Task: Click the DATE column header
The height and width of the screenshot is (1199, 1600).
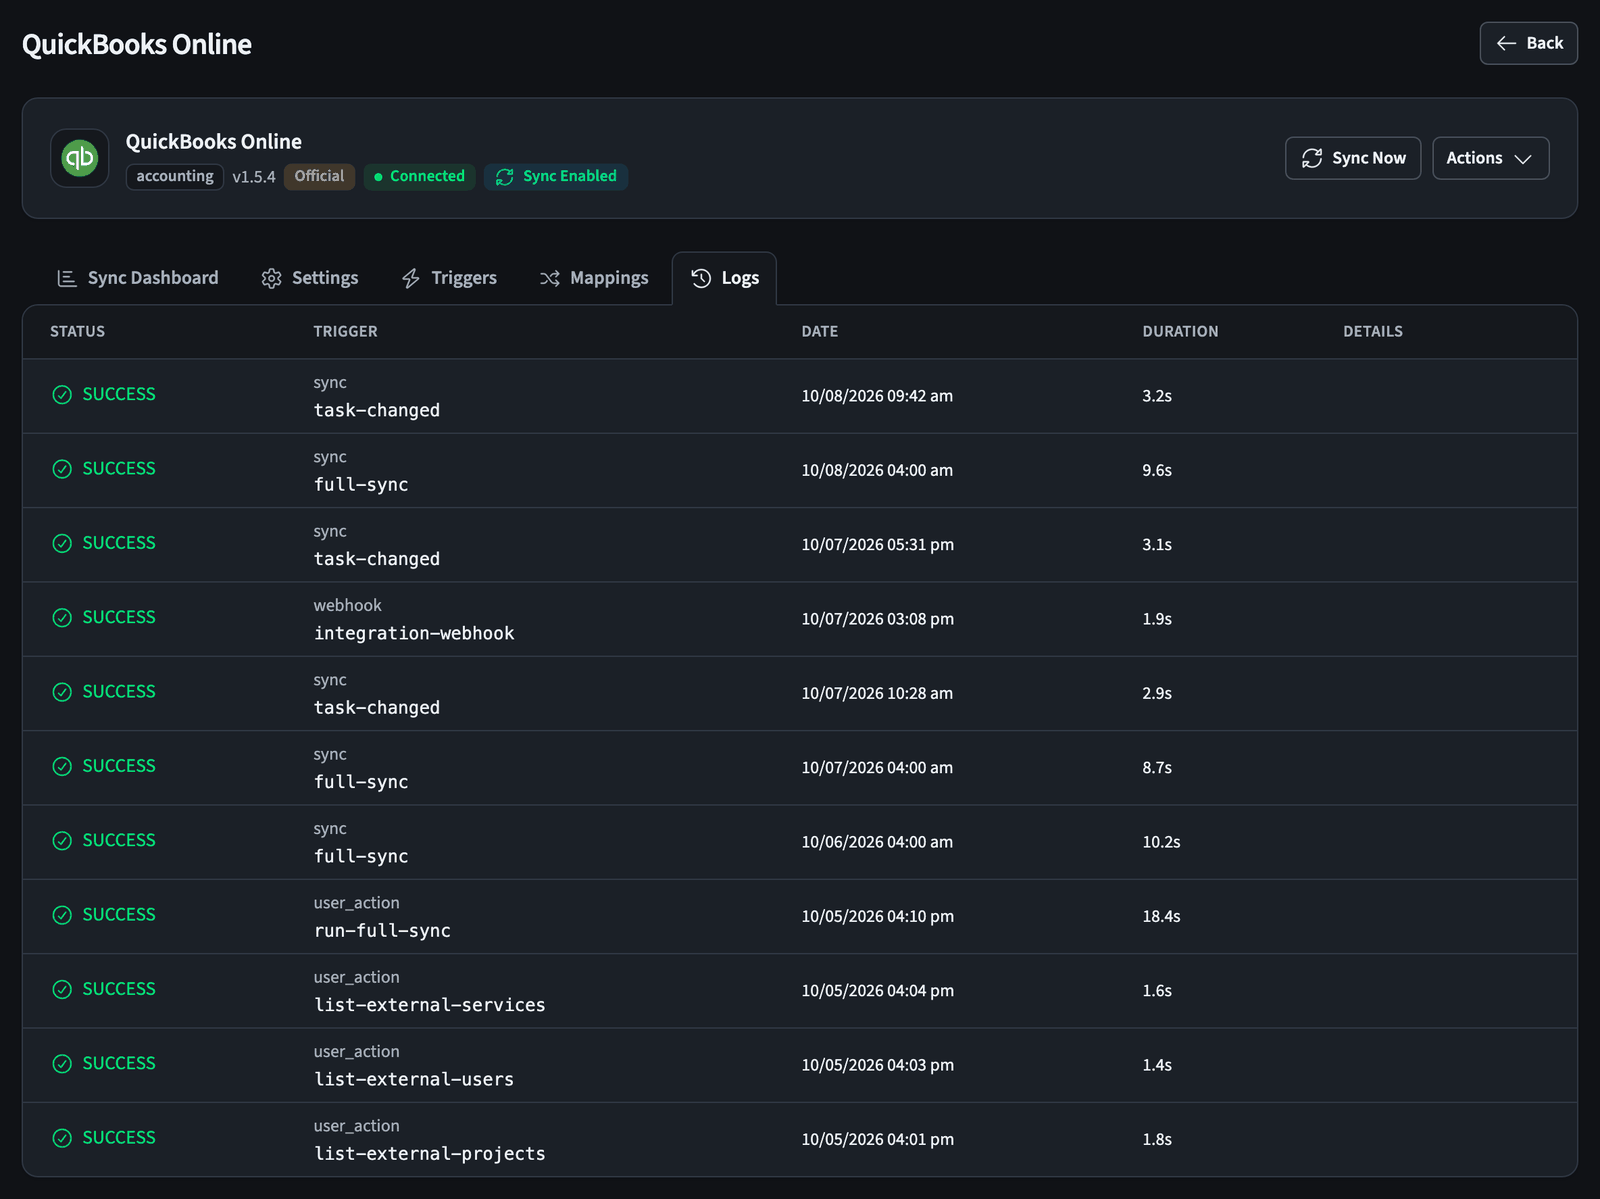Action: 819,331
